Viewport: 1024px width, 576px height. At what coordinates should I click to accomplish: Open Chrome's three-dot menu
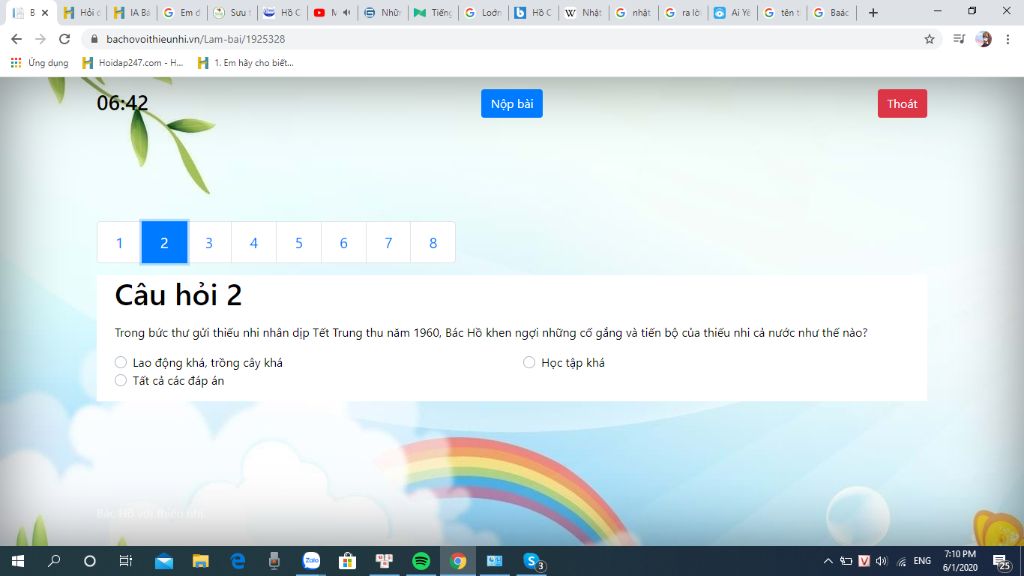pyautogui.click(x=1008, y=39)
